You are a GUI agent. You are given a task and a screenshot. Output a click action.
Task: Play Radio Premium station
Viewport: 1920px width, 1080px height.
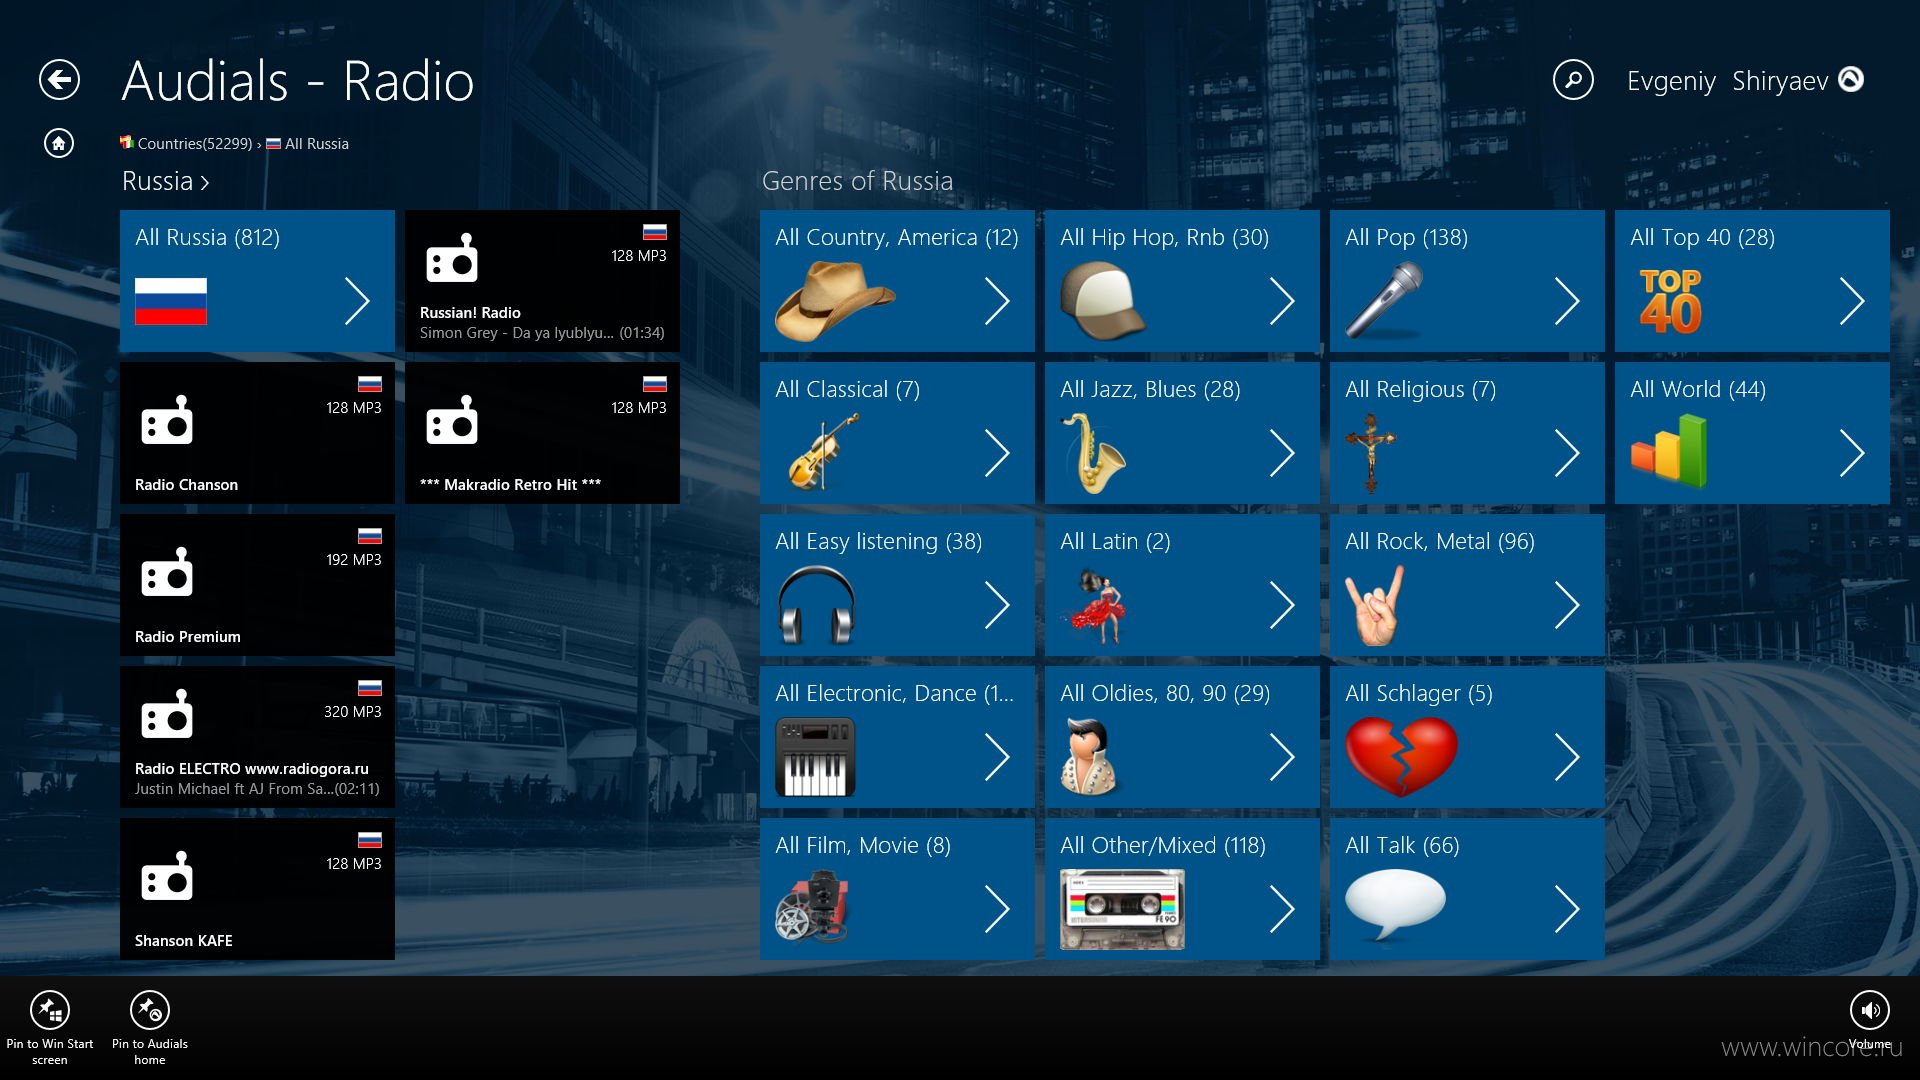tap(257, 585)
